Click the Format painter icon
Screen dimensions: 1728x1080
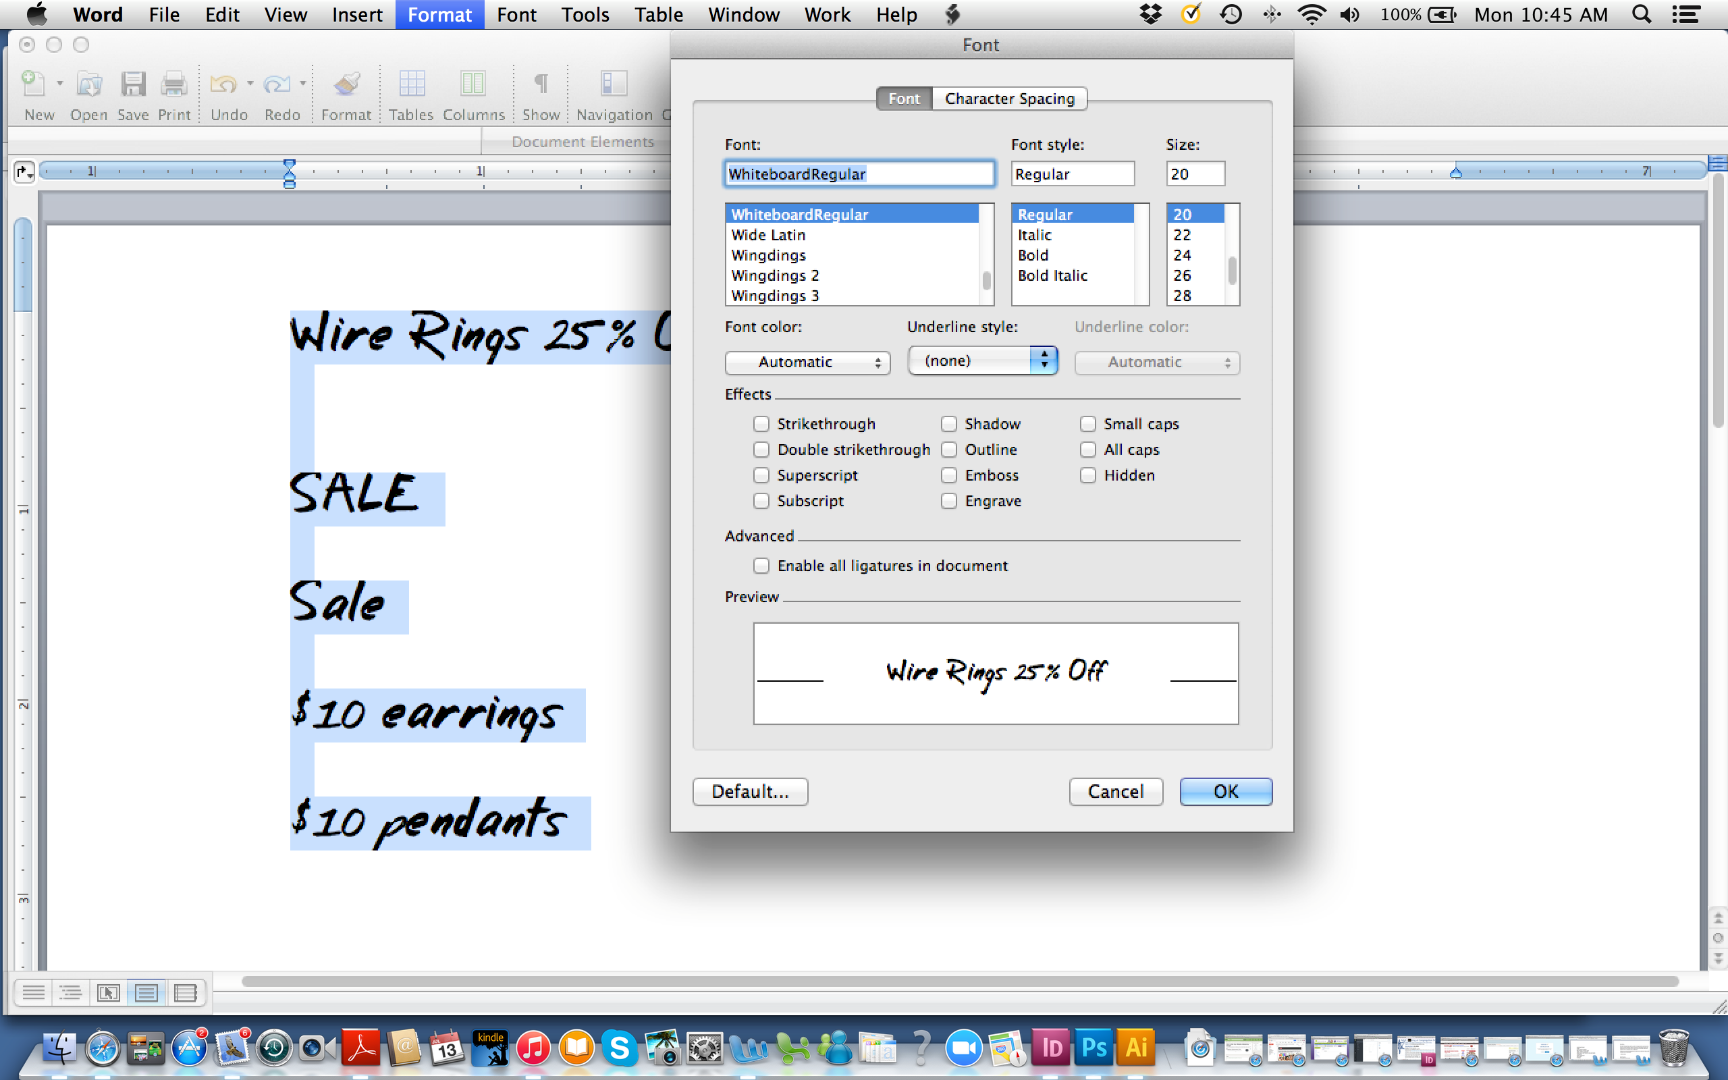[x=346, y=84]
